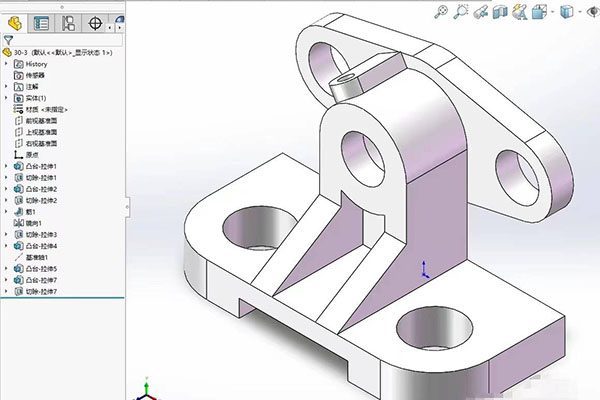Click the Display Style cube icon
Viewport: 600px width, 400px height.
[x=567, y=12]
